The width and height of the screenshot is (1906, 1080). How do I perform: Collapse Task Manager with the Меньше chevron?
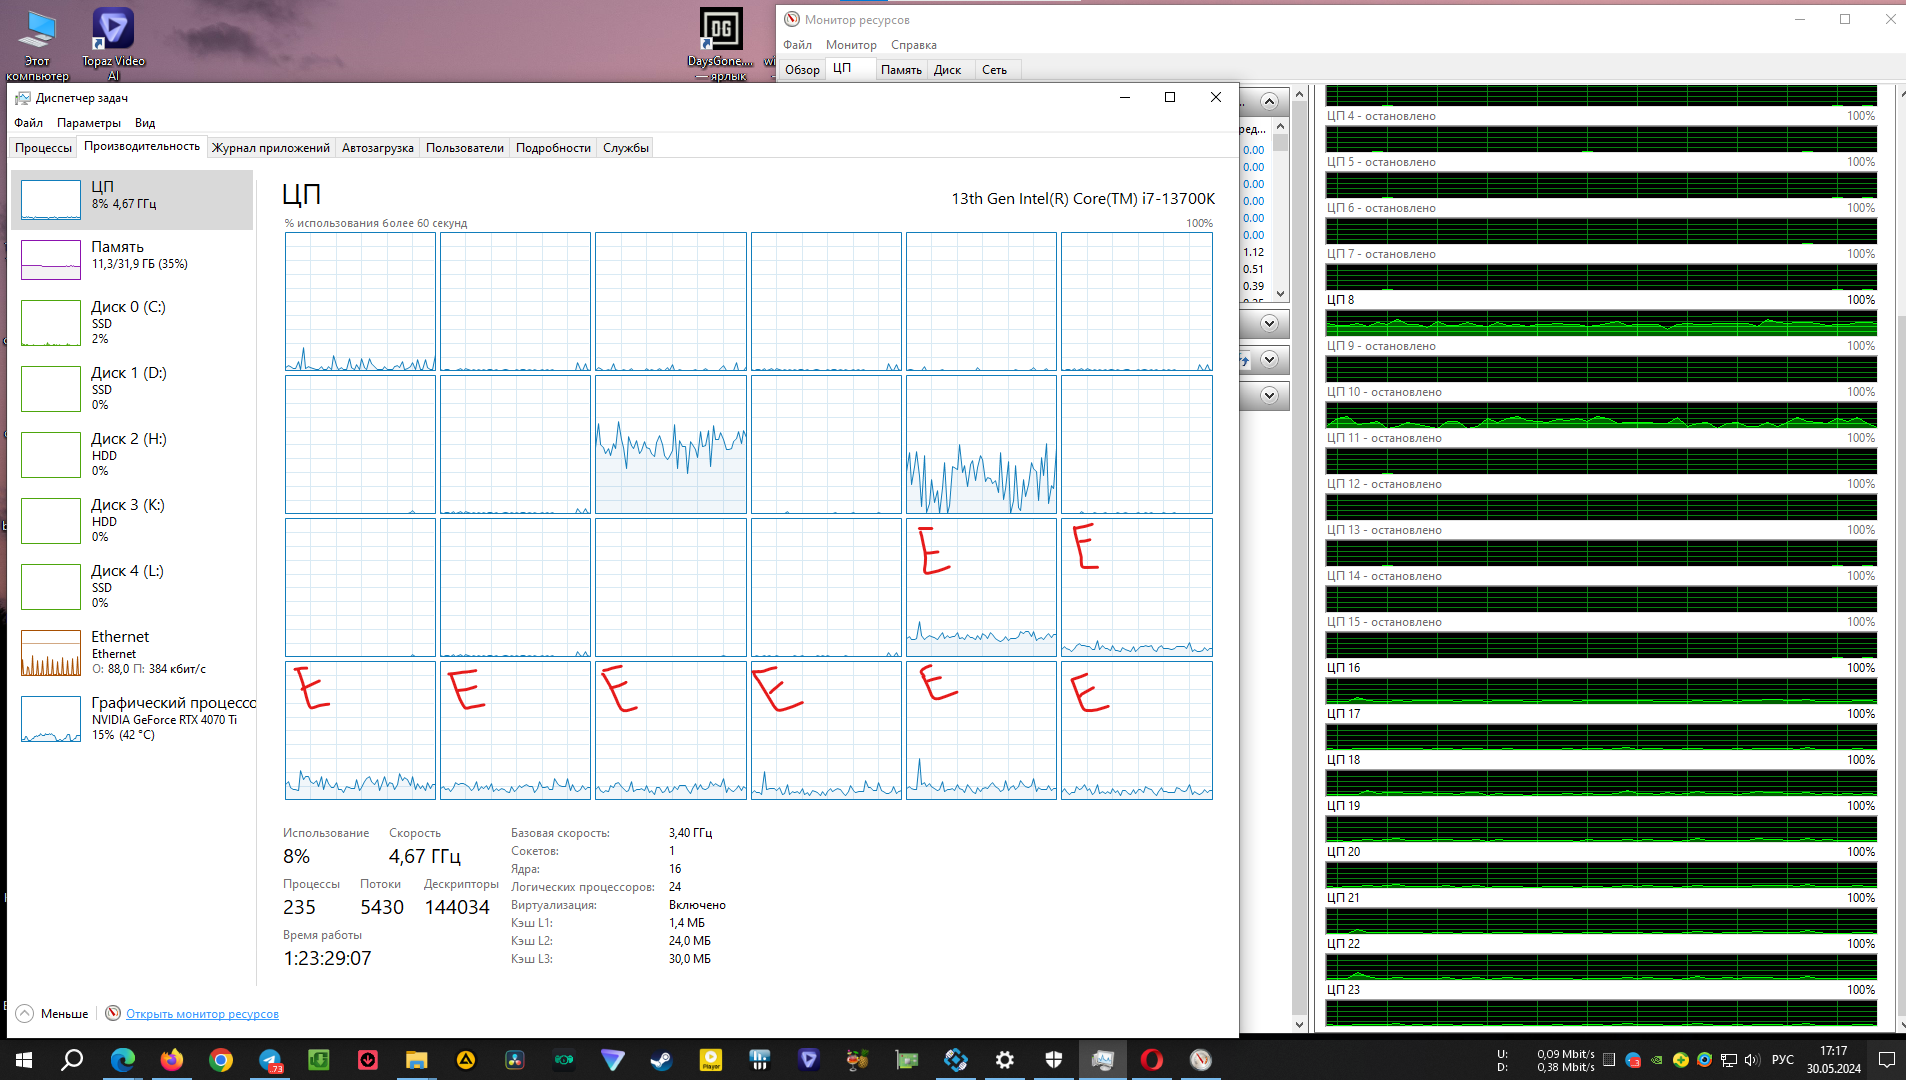pyautogui.click(x=52, y=1013)
